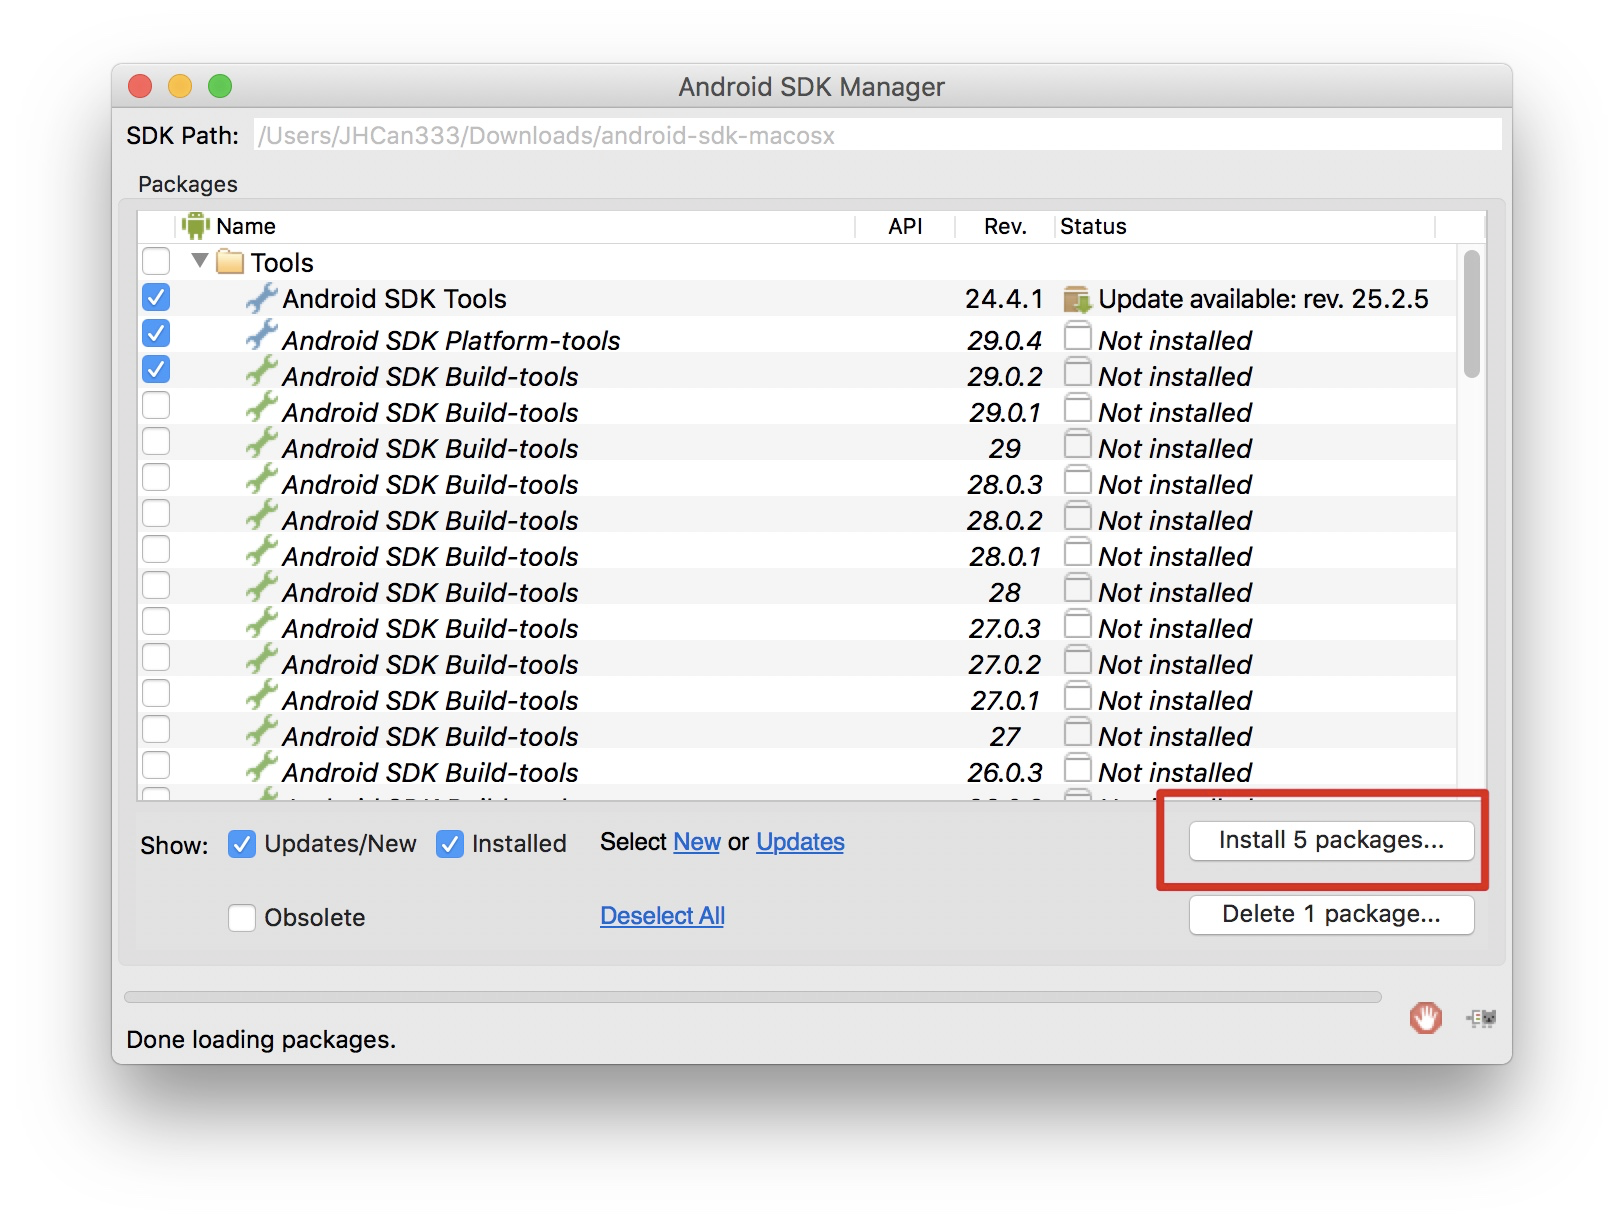Sort by the Rev. column header
Screen dimensions: 1624x1224
point(1005,226)
